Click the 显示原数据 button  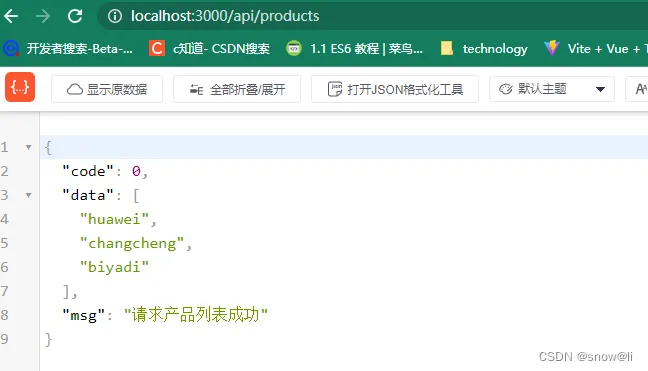(107, 89)
